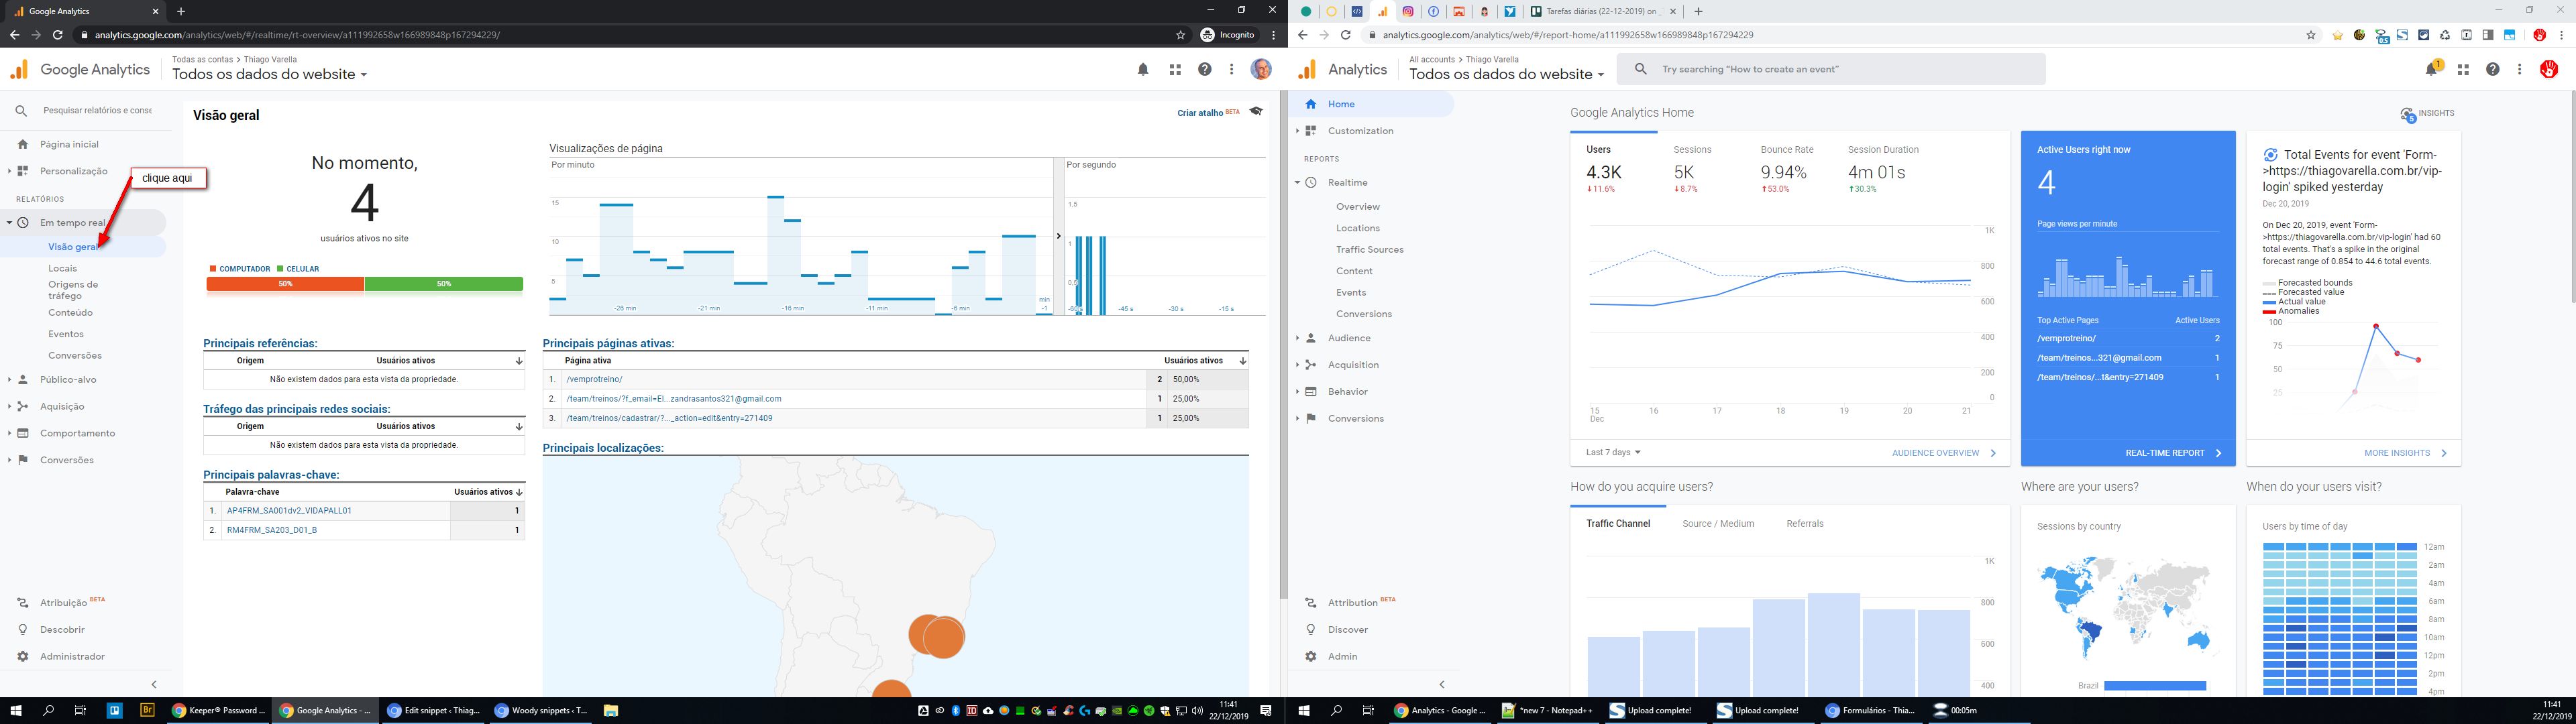Collapse the left sidebar with chevron arrow
Viewport: 2576px width, 724px height.
[x=154, y=685]
